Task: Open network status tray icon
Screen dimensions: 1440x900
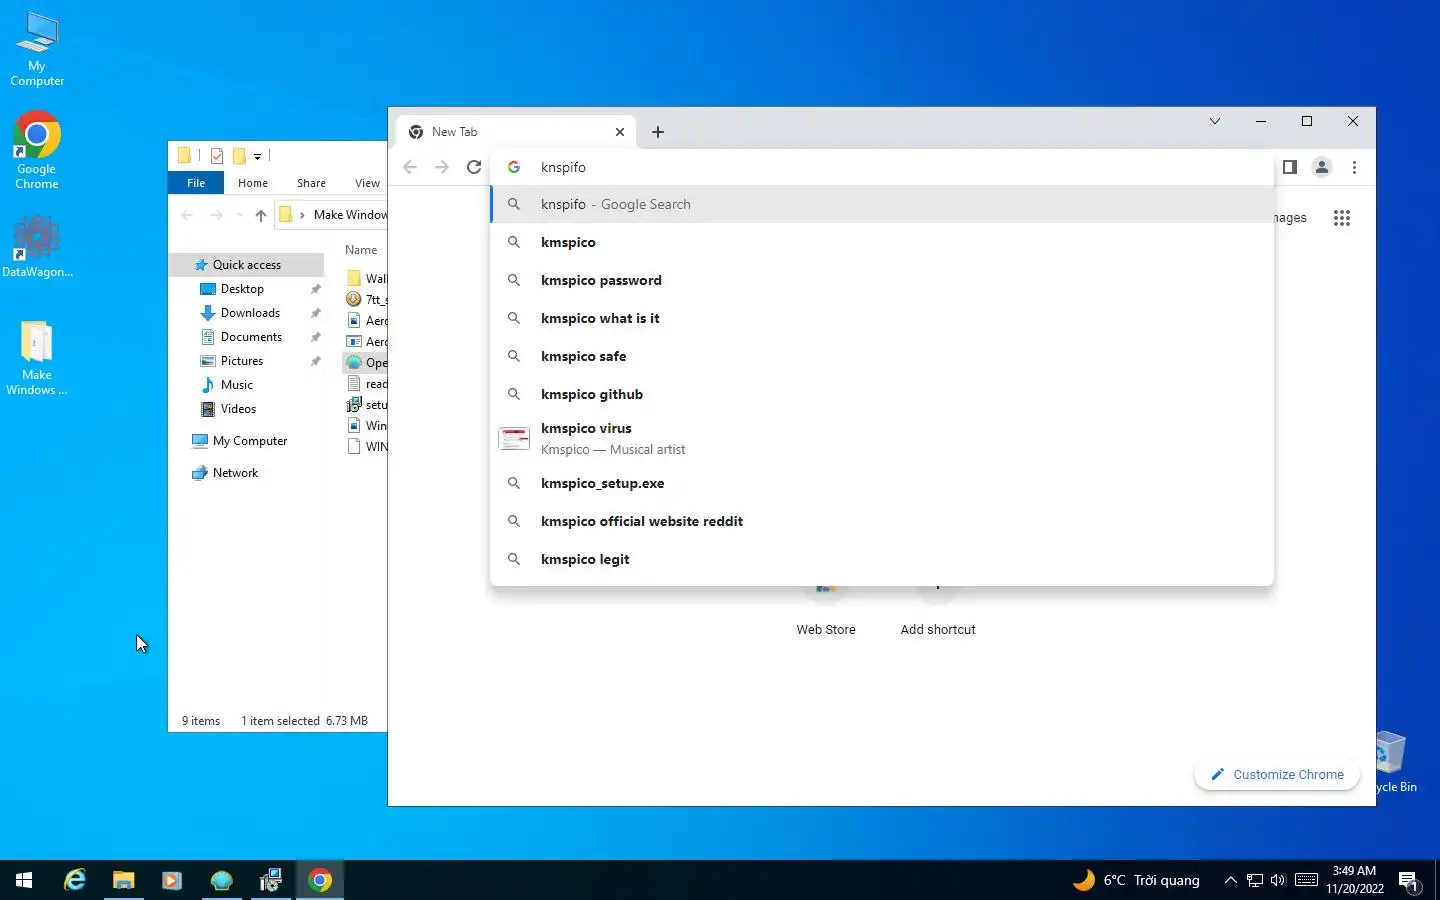Action: click(1255, 880)
